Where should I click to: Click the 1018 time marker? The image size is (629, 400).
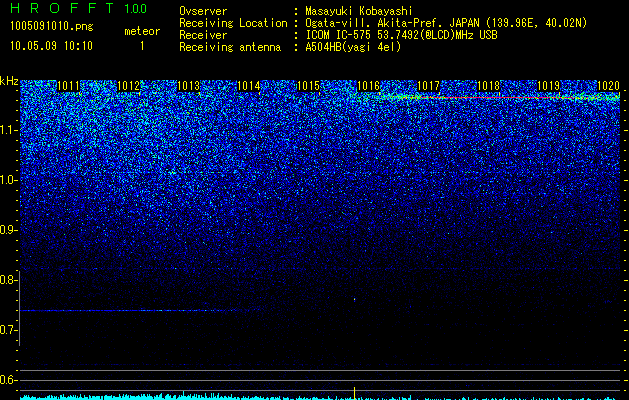pyautogui.click(x=489, y=86)
